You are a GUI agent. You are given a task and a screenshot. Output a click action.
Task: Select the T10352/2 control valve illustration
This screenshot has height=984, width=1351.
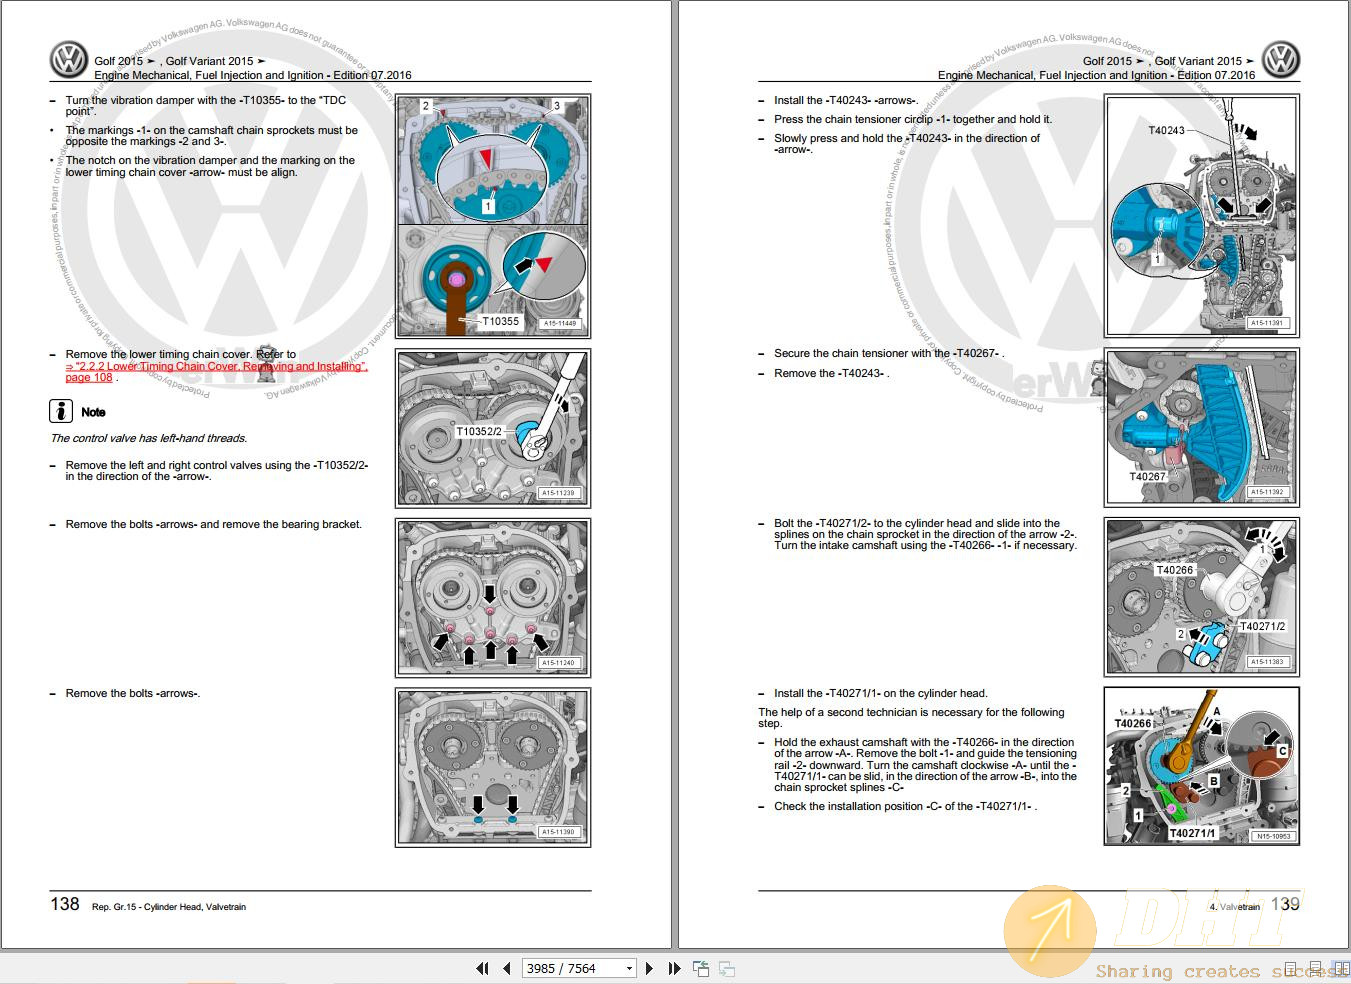[493, 428]
